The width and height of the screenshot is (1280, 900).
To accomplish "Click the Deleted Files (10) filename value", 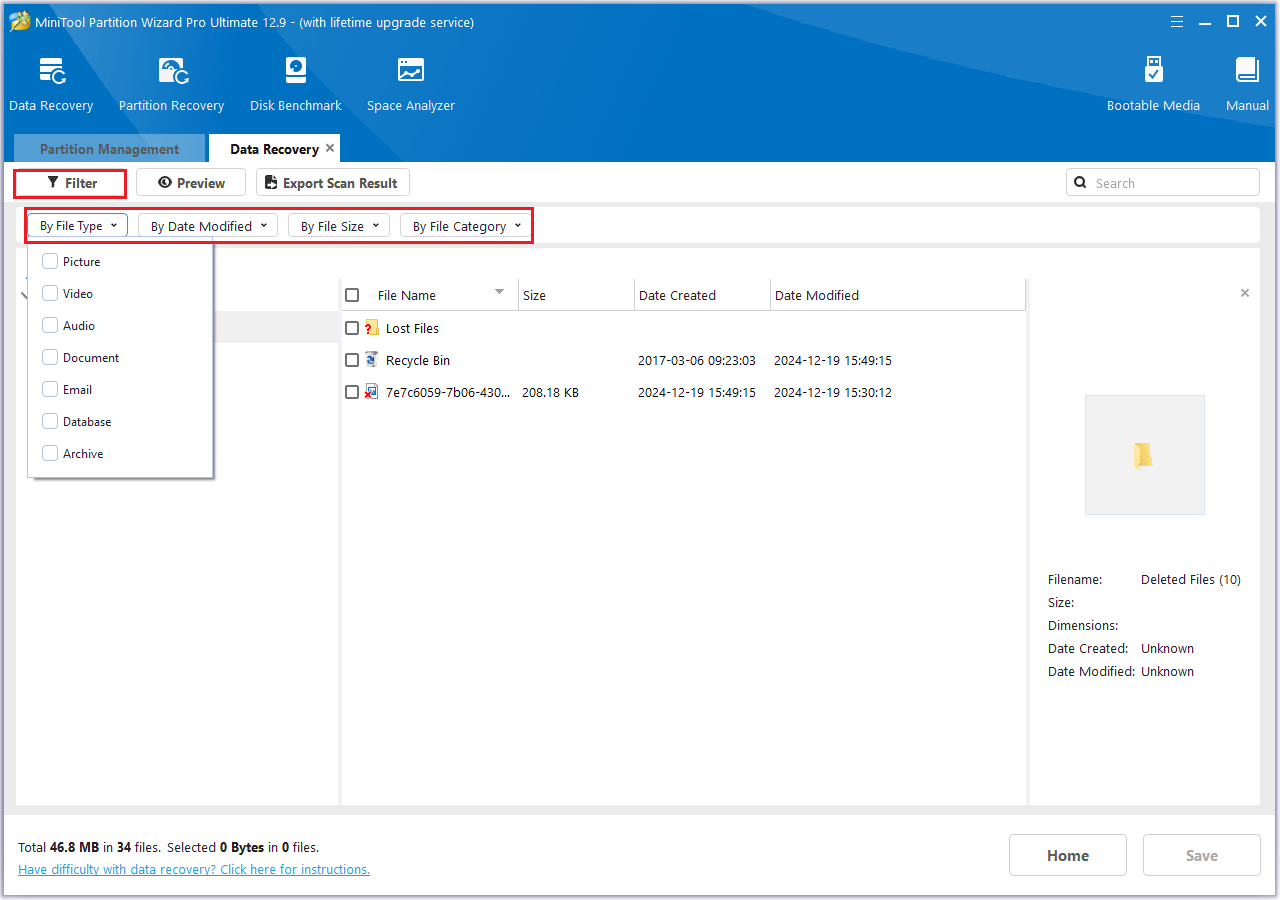I will click(1191, 579).
